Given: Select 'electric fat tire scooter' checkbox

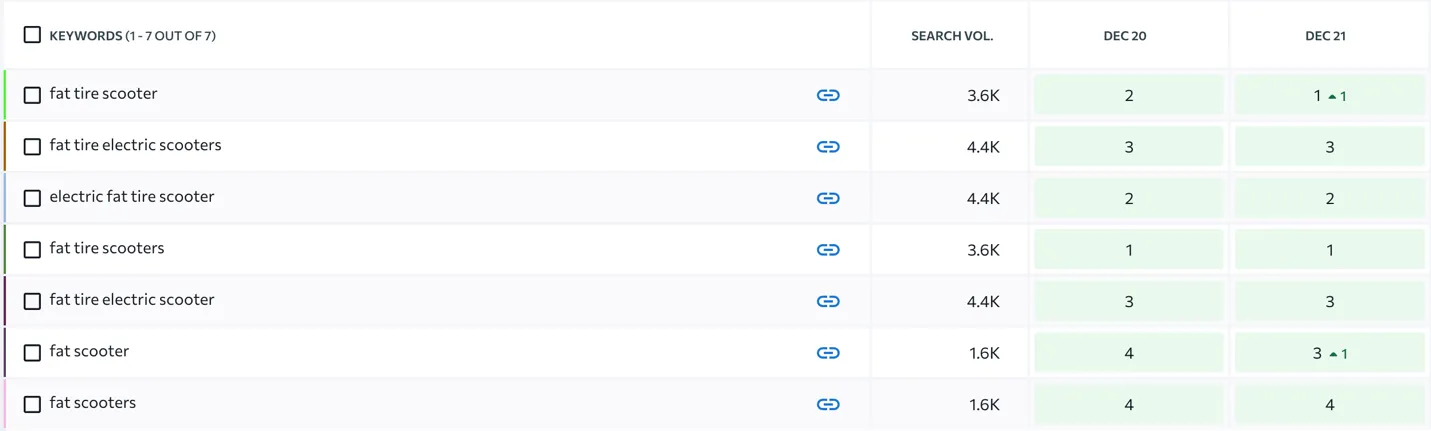Looking at the screenshot, I should pos(32,198).
